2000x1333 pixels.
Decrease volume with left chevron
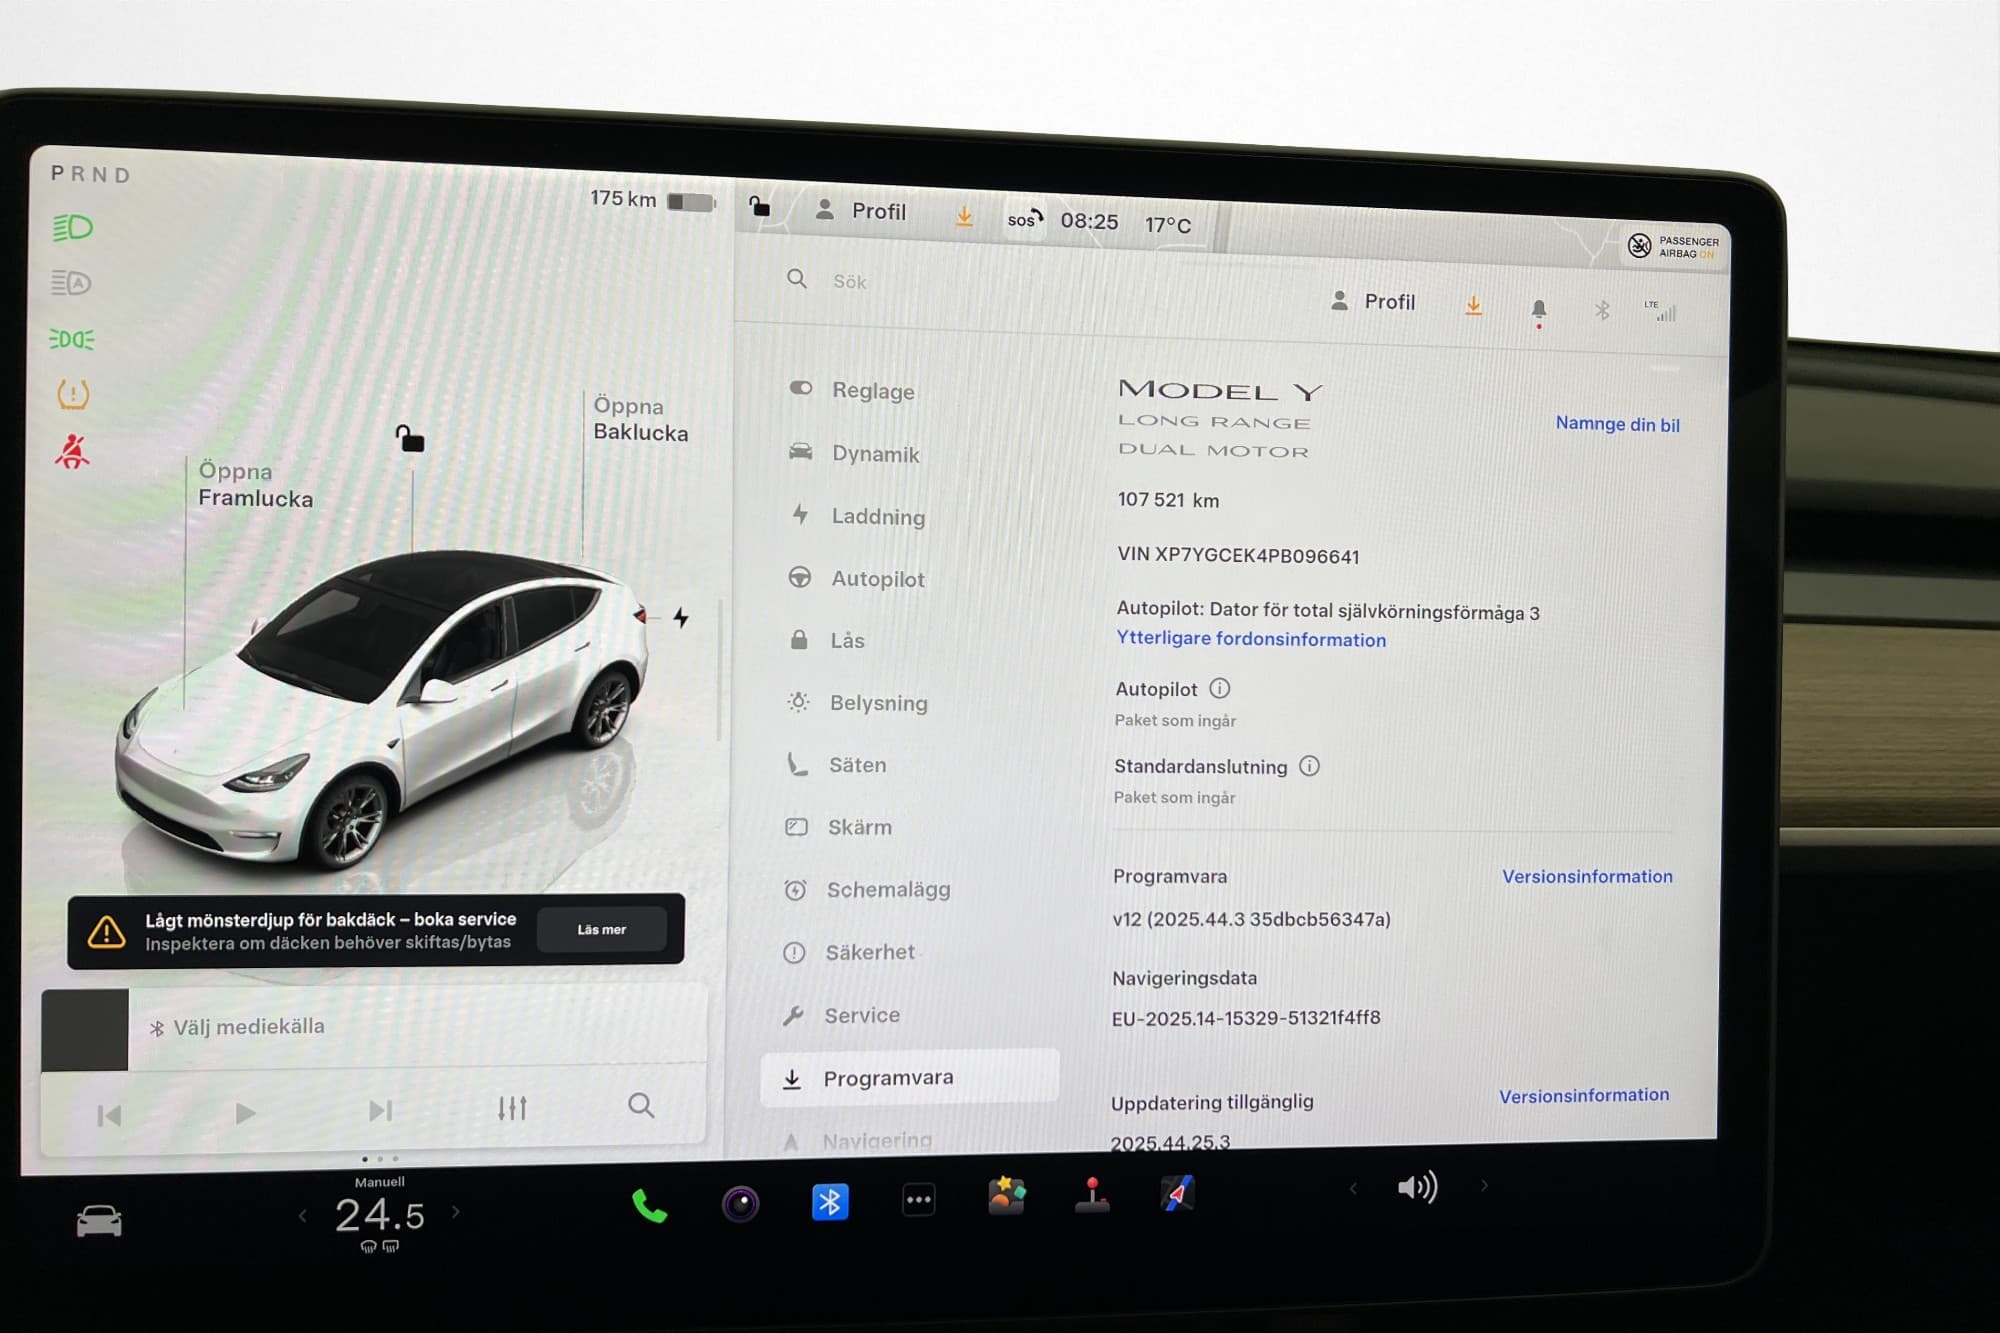tap(1353, 1188)
